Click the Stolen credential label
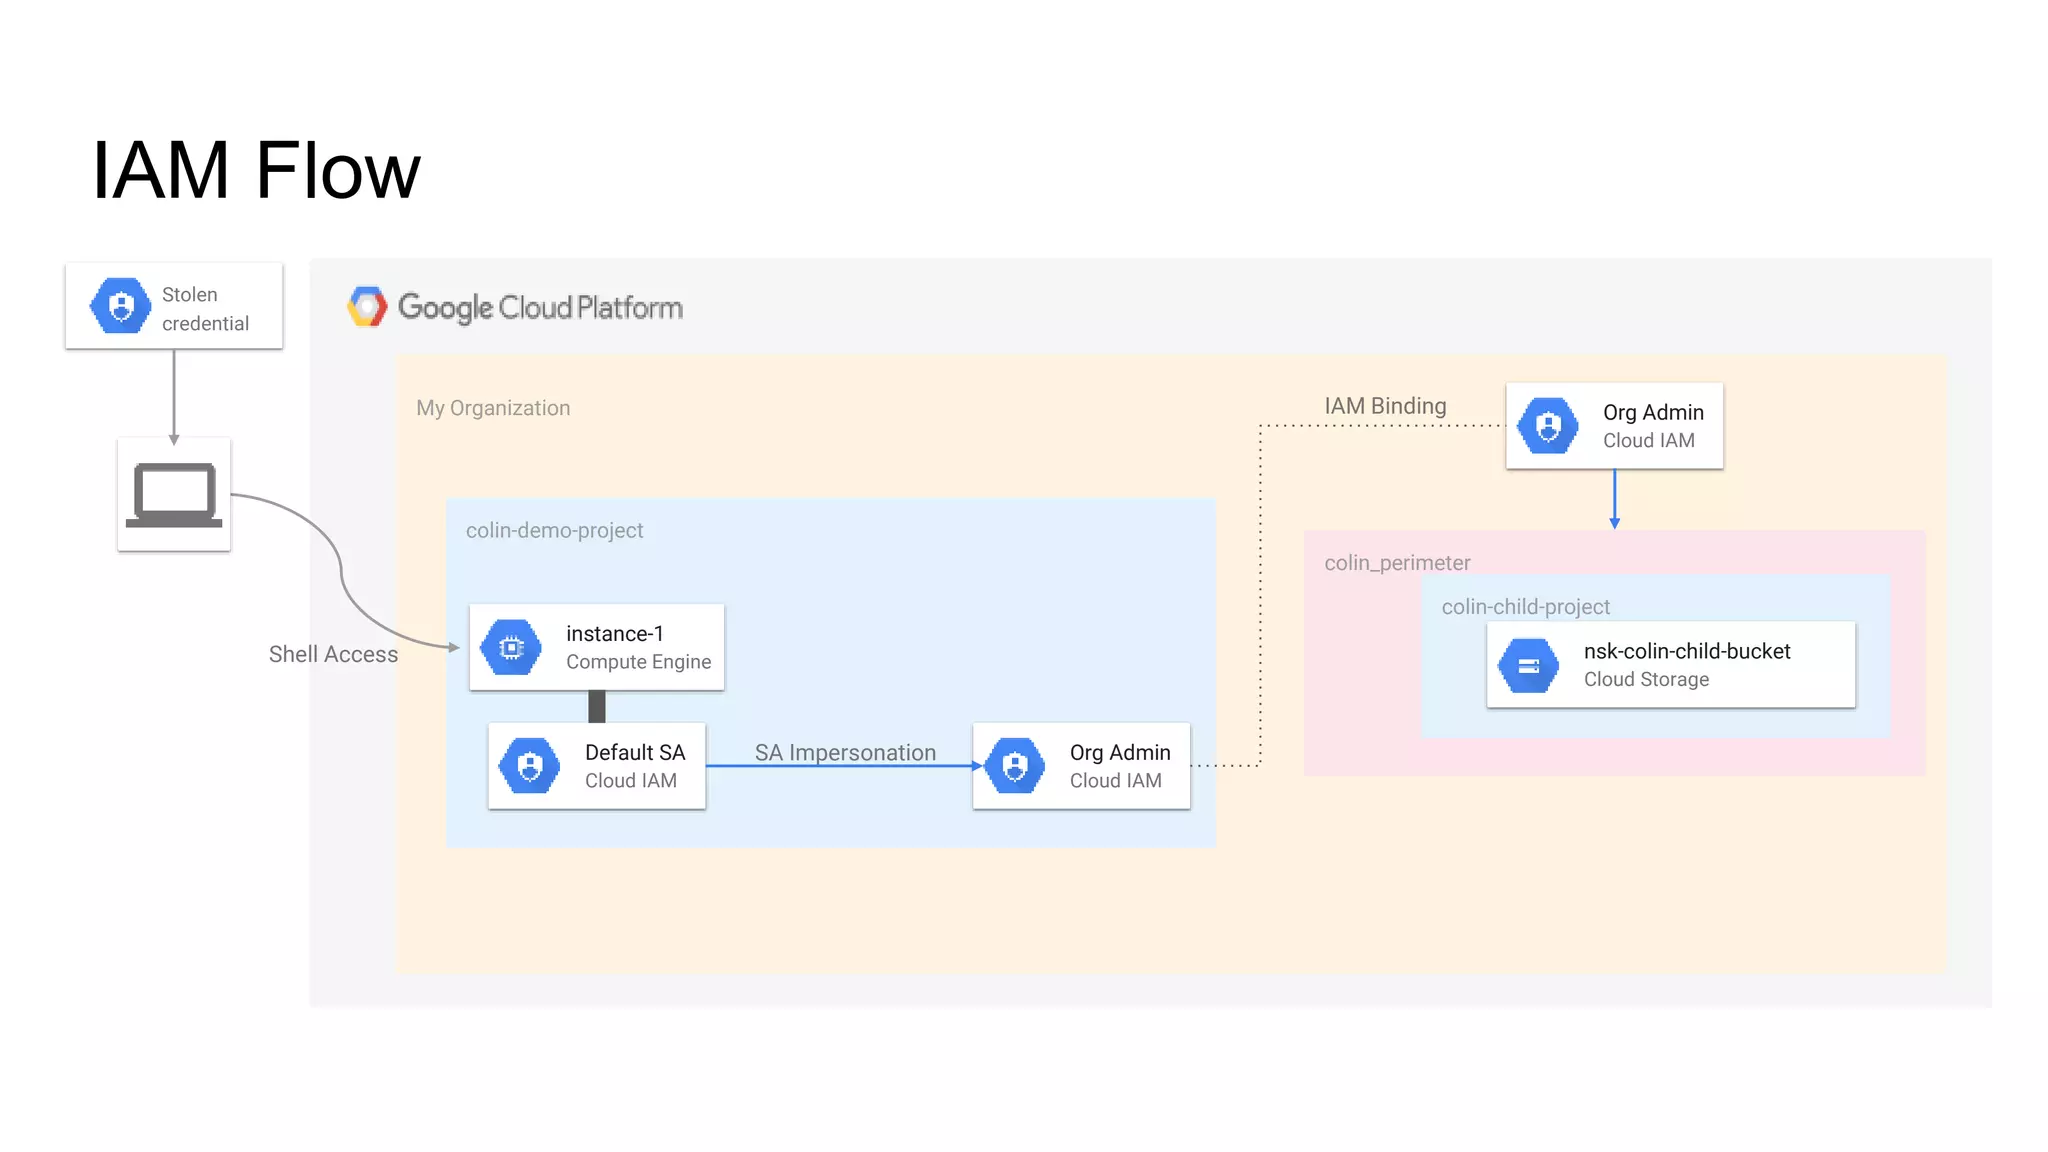The width and height of the screenshot is (2048, 1152). click(205, 309)
